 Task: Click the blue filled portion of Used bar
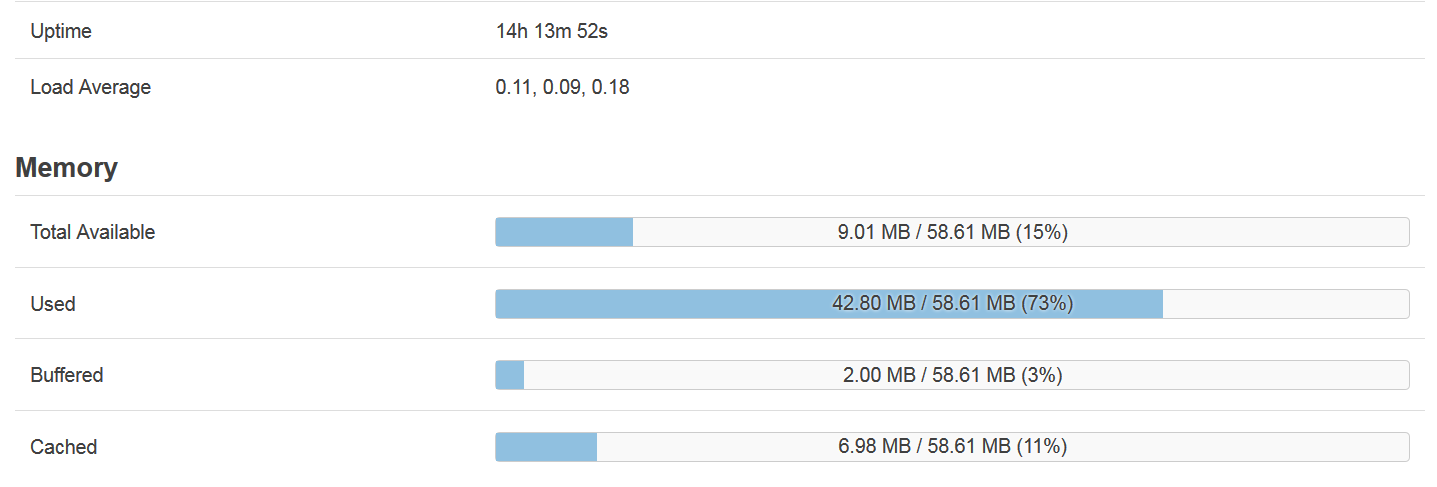829,304
